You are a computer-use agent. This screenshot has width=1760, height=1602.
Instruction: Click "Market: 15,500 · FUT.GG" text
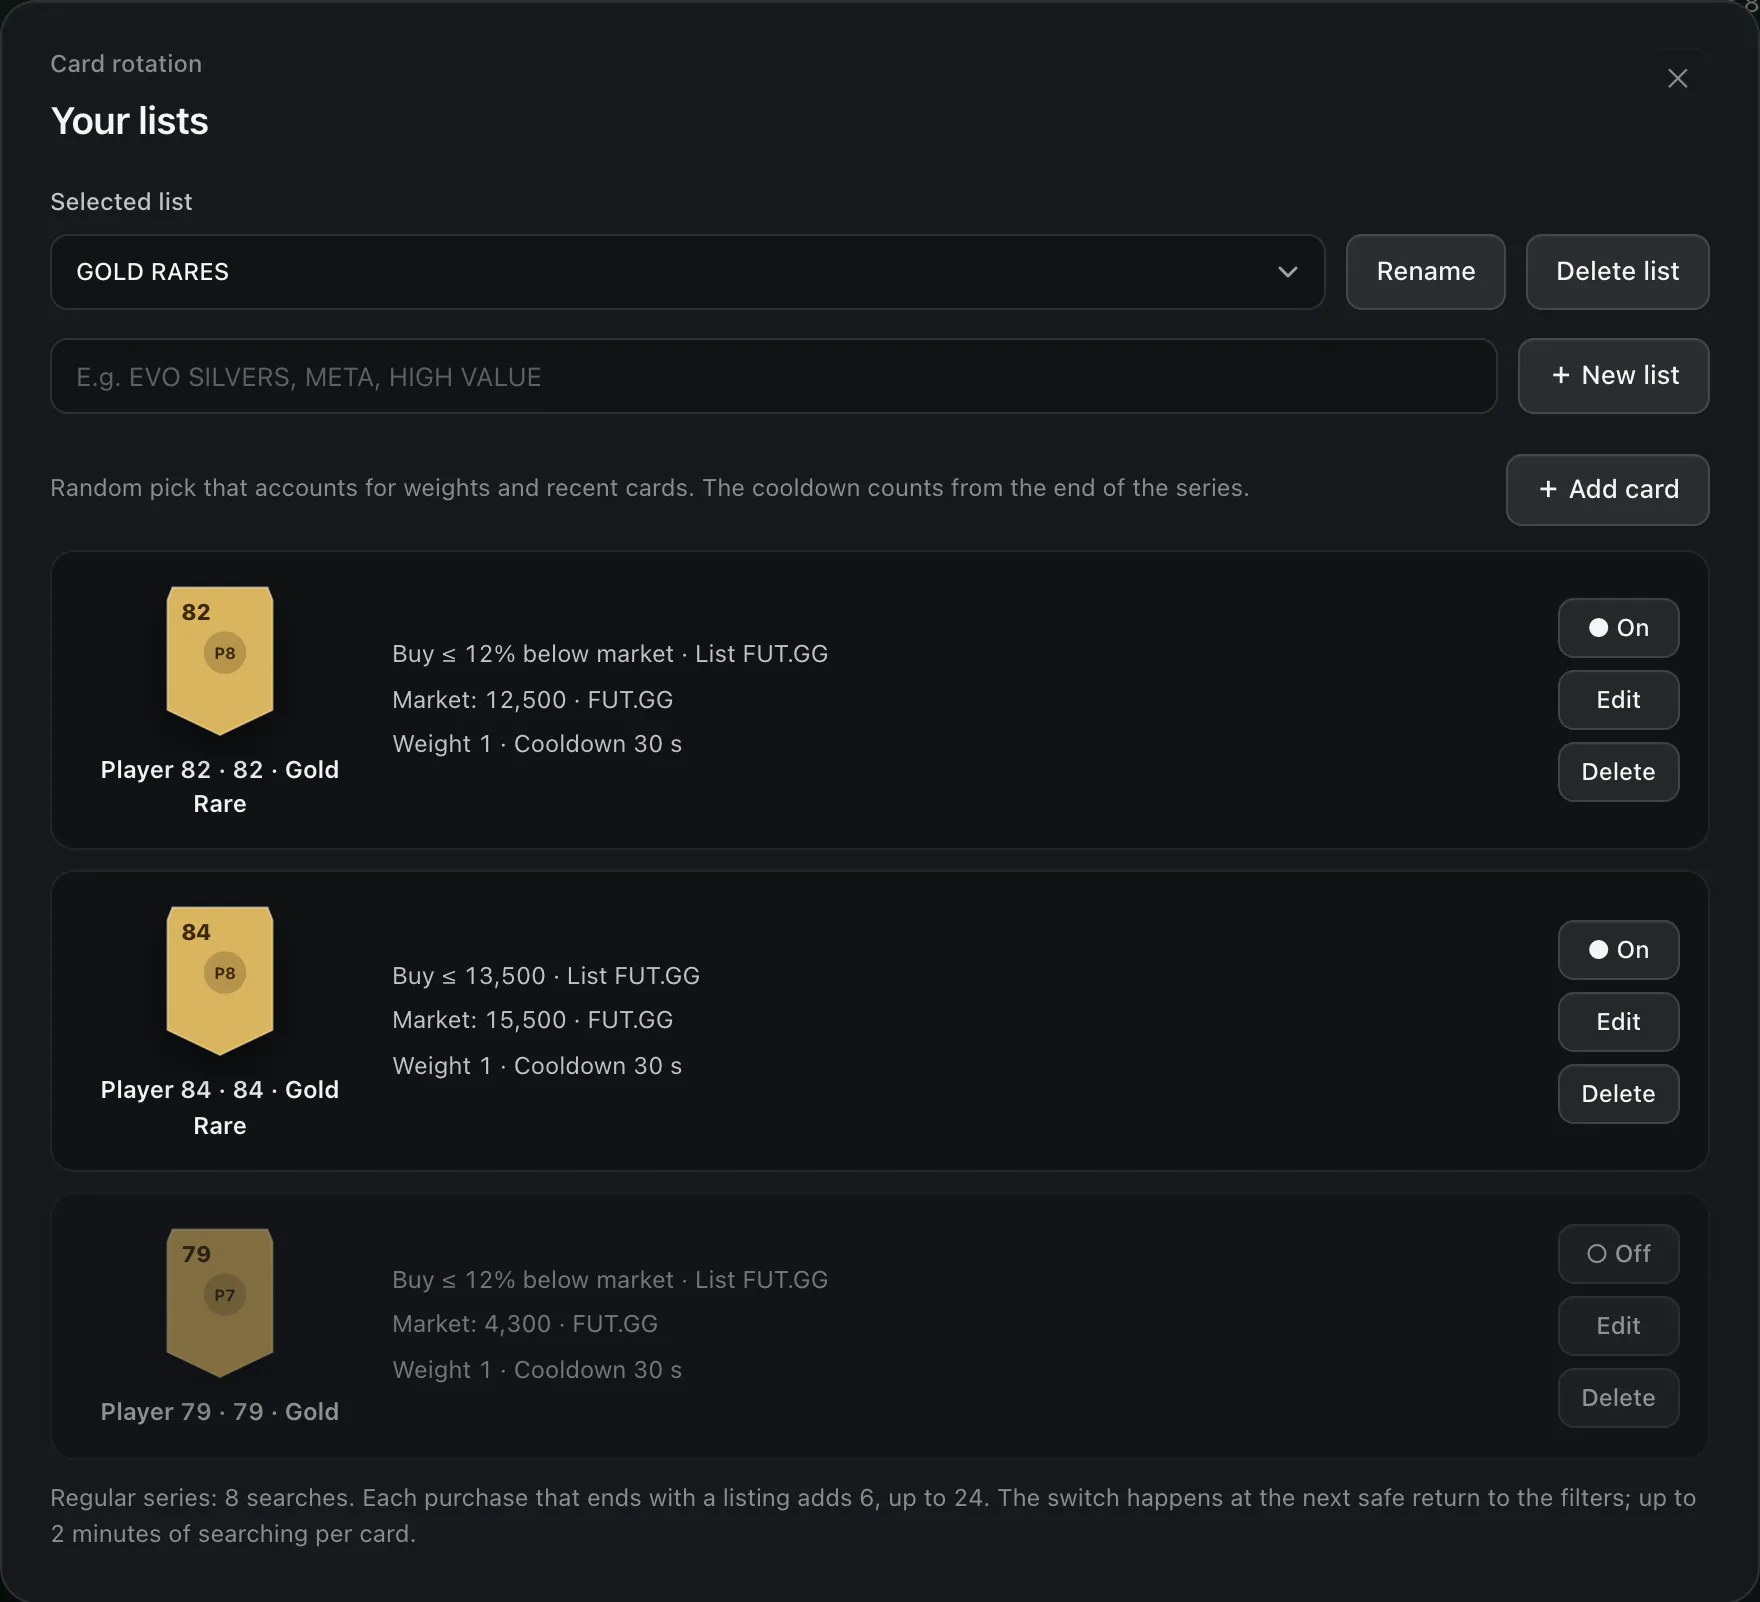pos(533,1020)
